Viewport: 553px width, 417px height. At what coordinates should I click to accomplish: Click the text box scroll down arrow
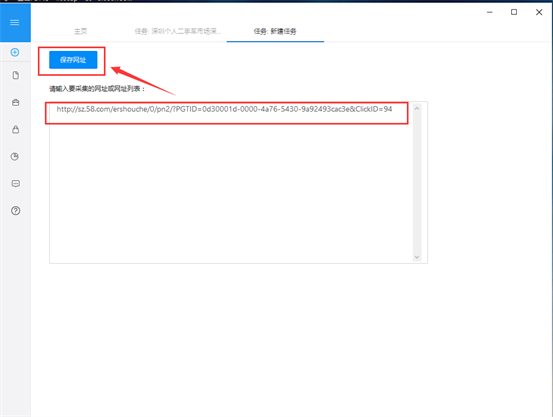[417, 257]
